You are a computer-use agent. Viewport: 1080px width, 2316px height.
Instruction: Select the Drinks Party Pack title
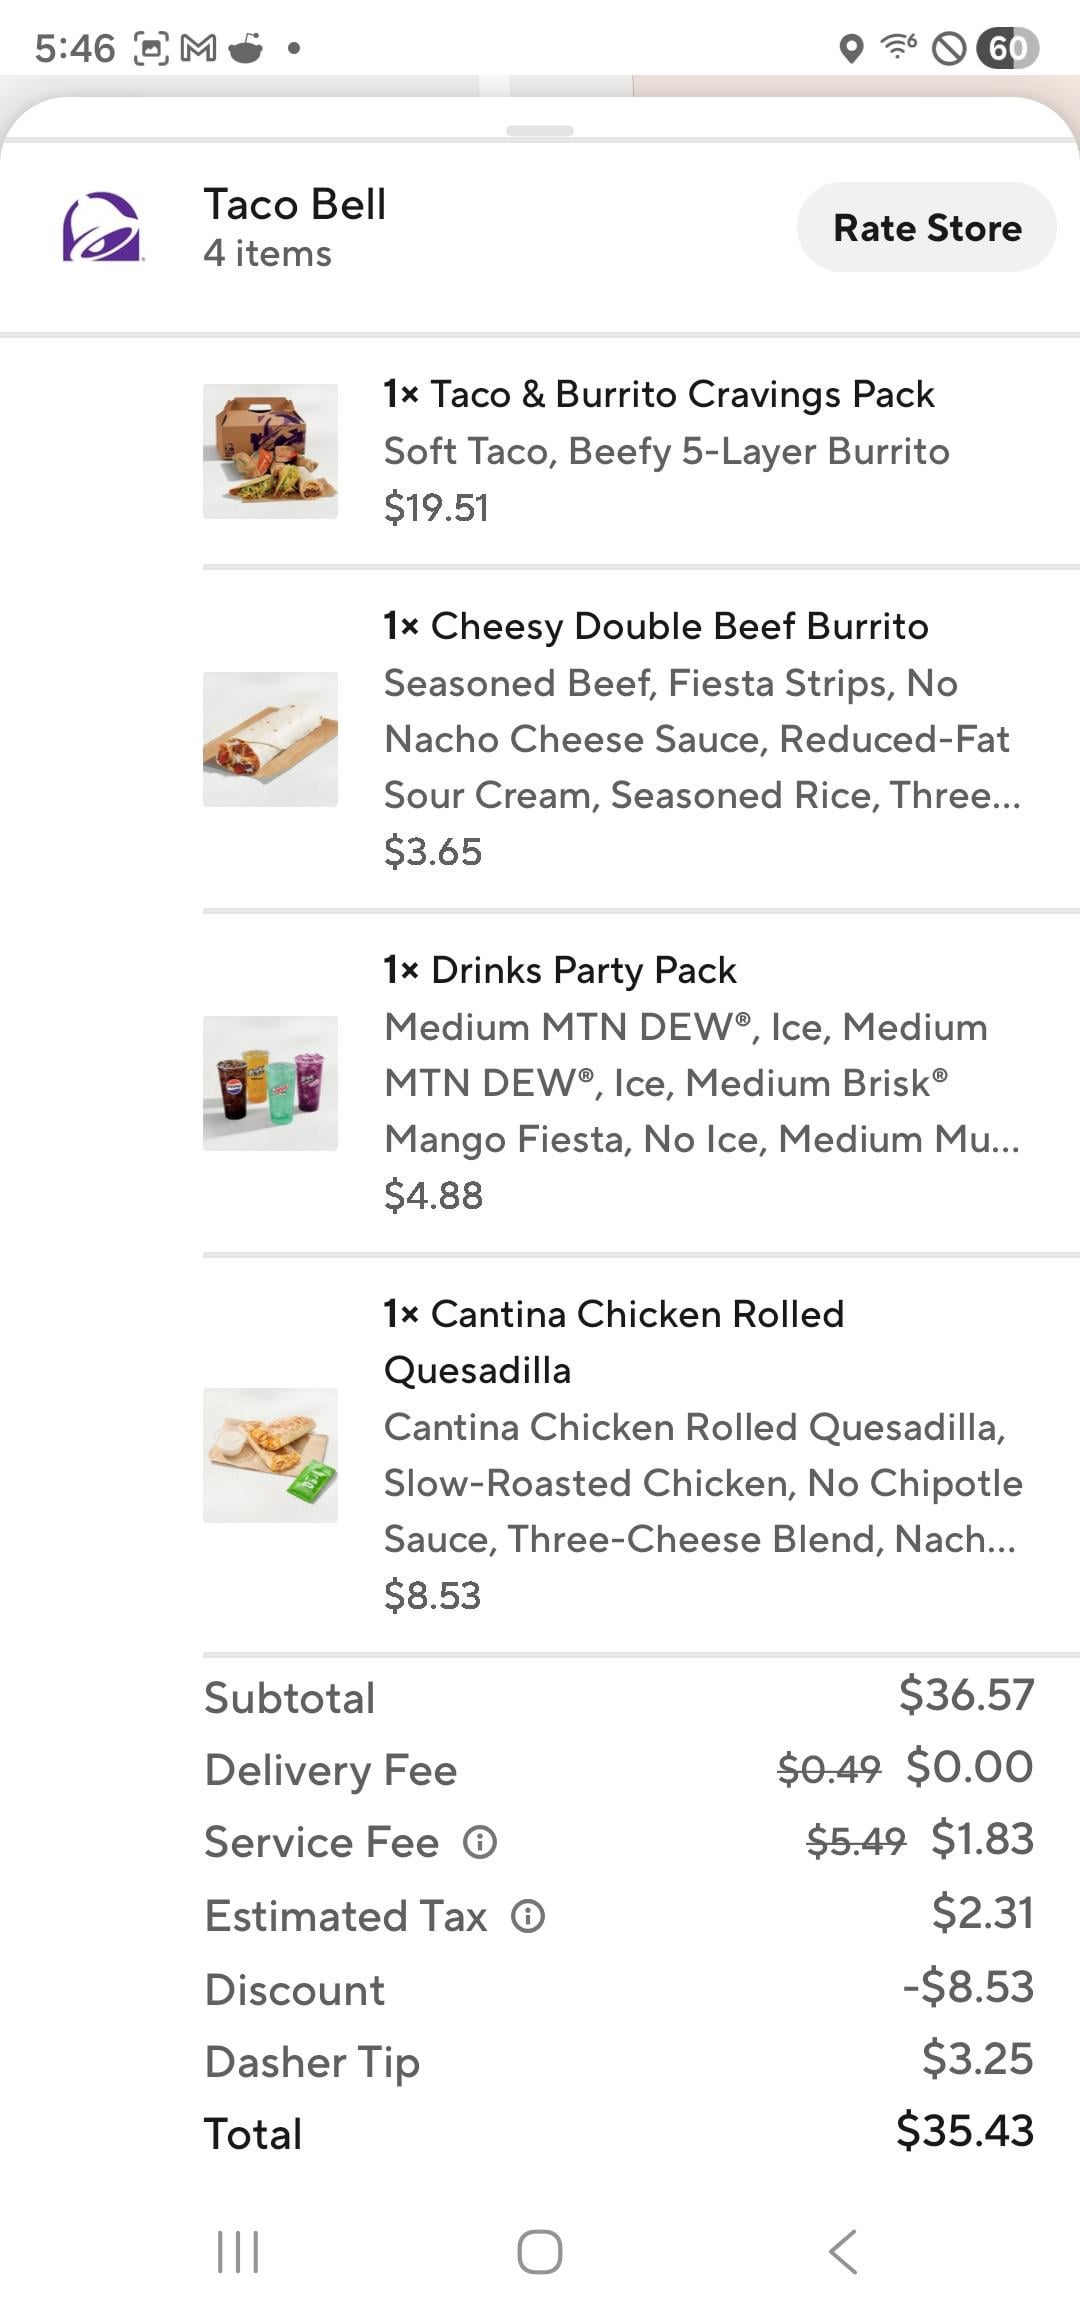click(560, 970)
